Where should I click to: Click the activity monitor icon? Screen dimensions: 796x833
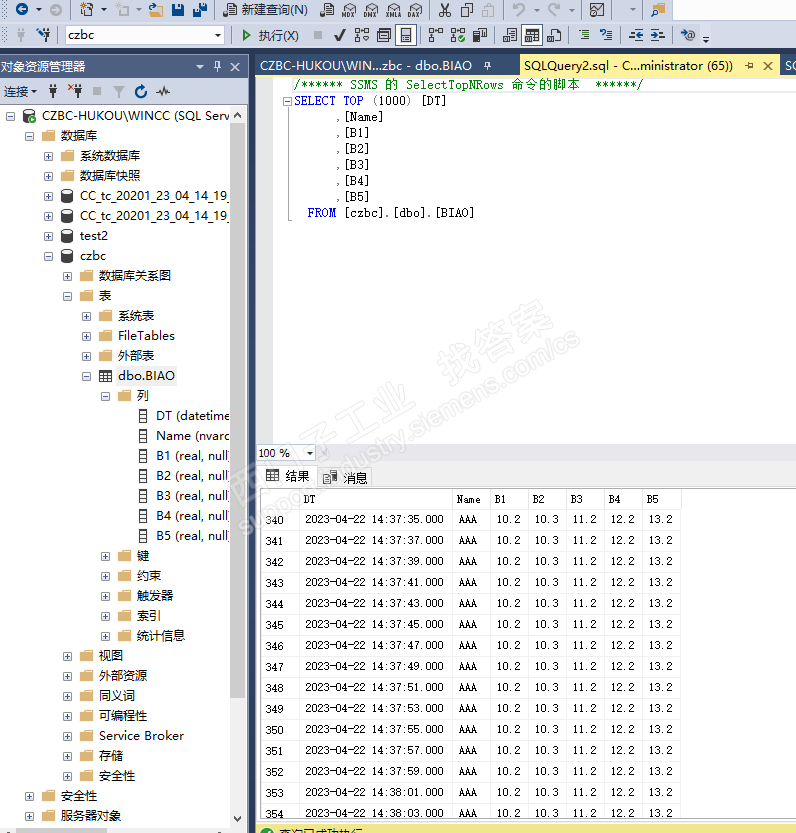597,10
